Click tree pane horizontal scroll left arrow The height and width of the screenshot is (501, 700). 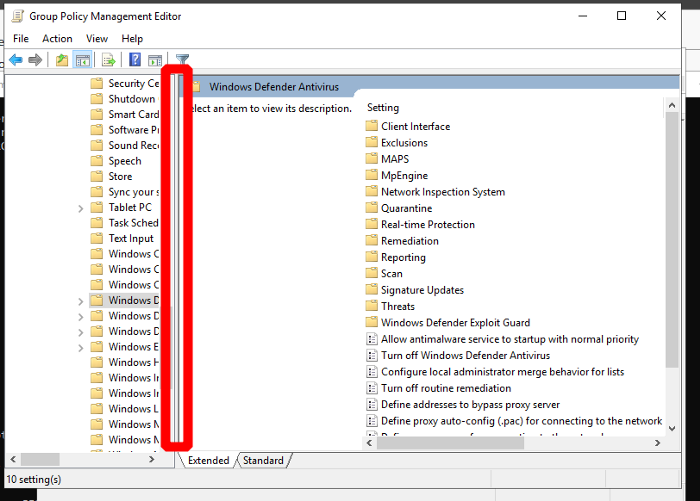pos(13,459)
